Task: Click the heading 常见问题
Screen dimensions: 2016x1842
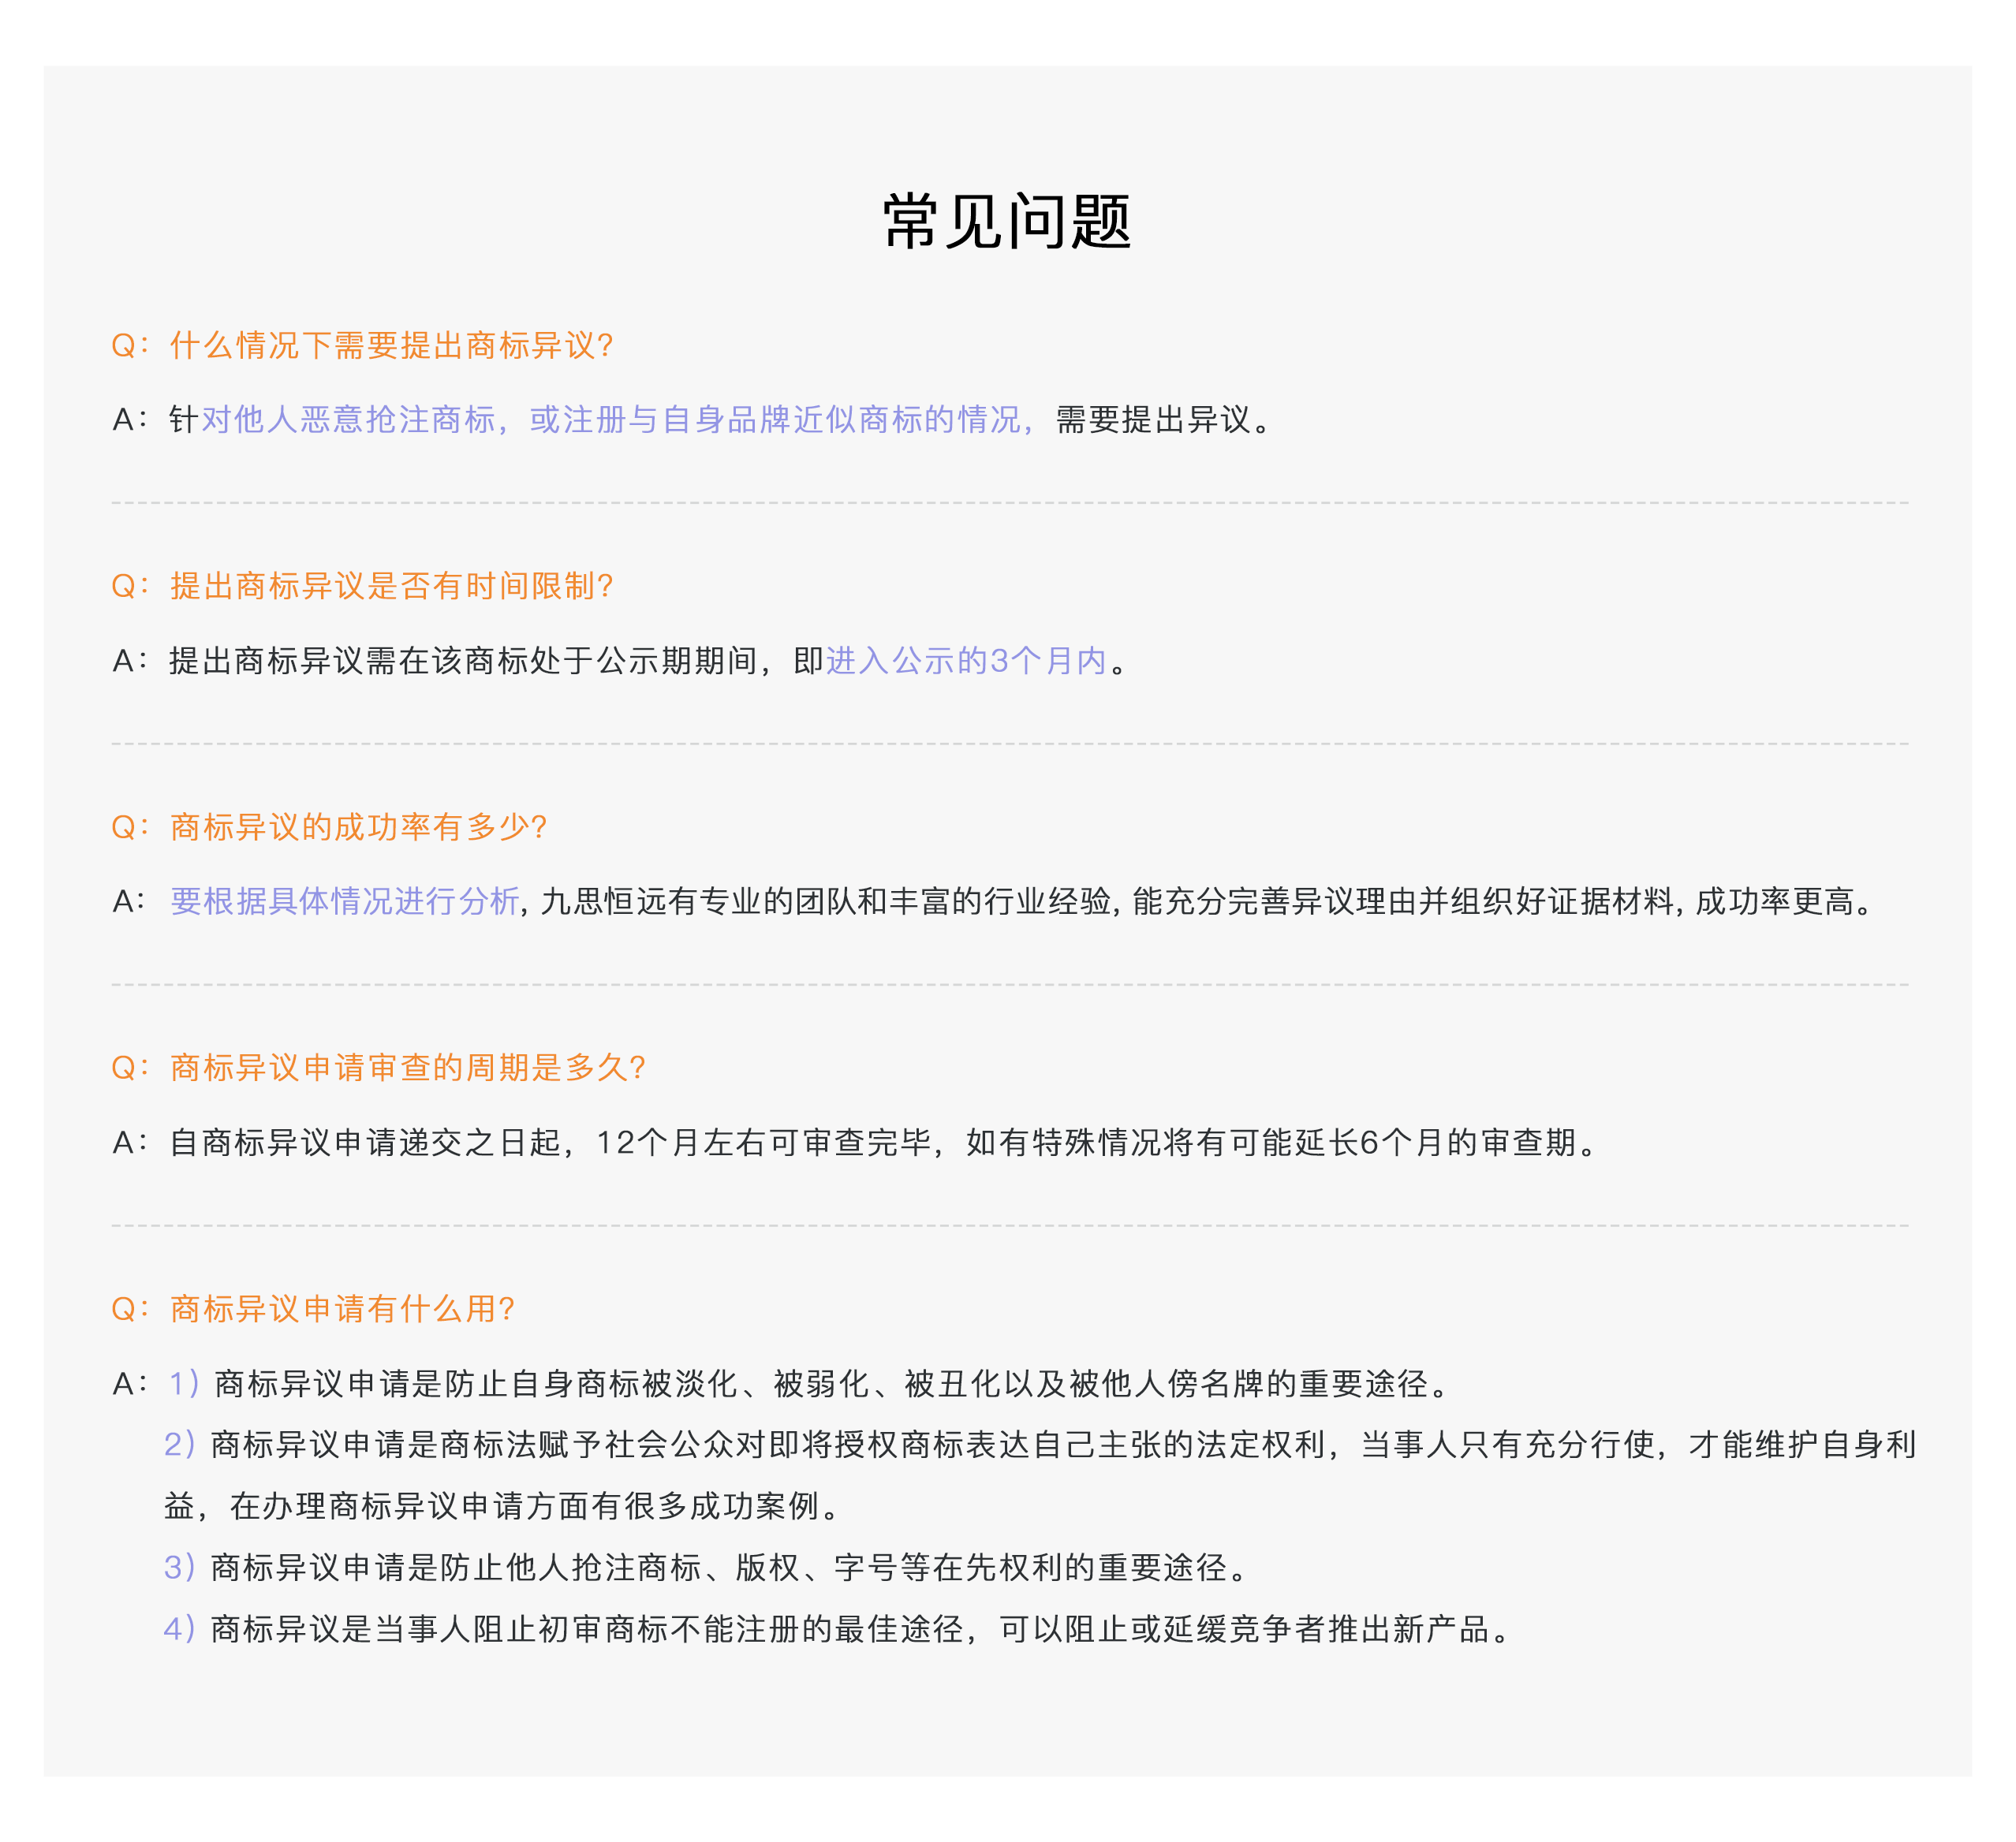Action: (1007, 221)
